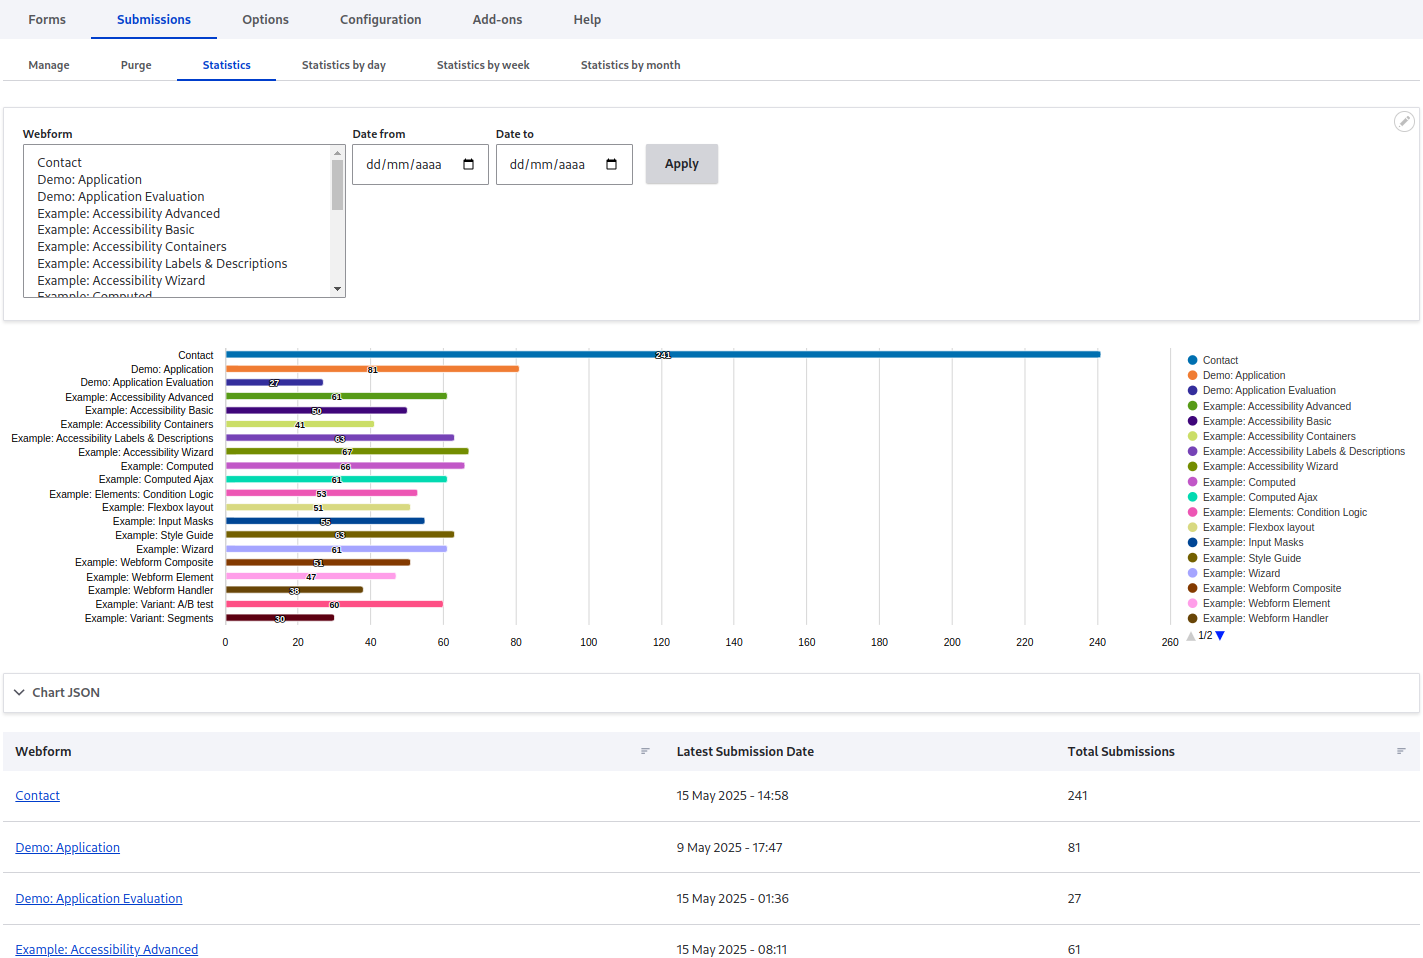Click the Example: Computed legend color dot
This screenshot has width=1423, height=958.
[1192, 482]
